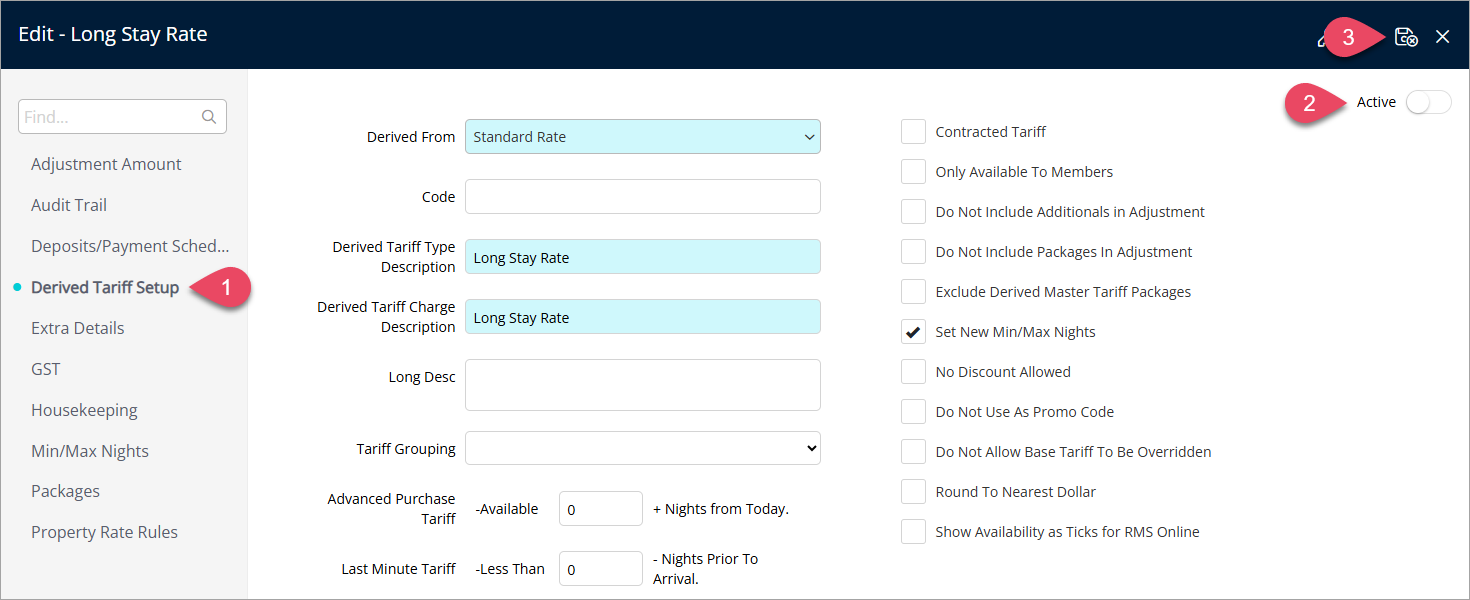The image size is (1470, 600).
Task: Click the Last Minute Tariff nights field
Action: [600, 568]
